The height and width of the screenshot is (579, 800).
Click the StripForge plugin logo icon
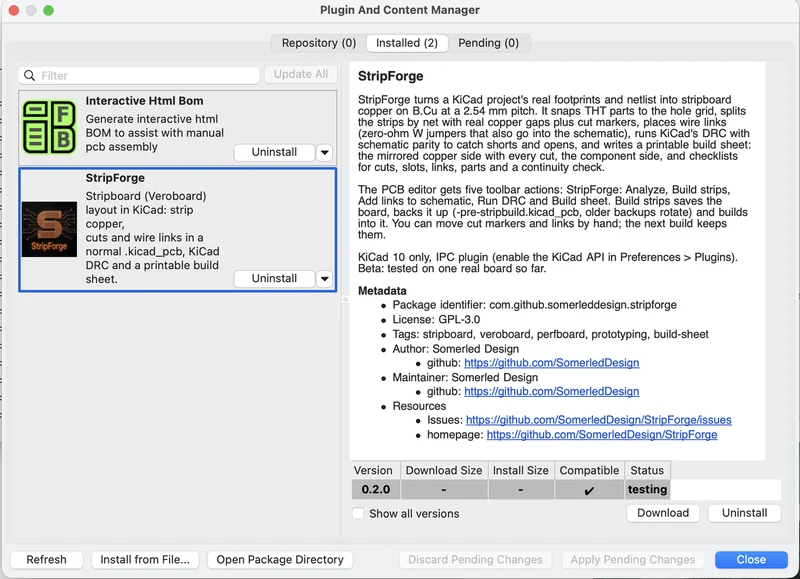(x=49, y=229)
